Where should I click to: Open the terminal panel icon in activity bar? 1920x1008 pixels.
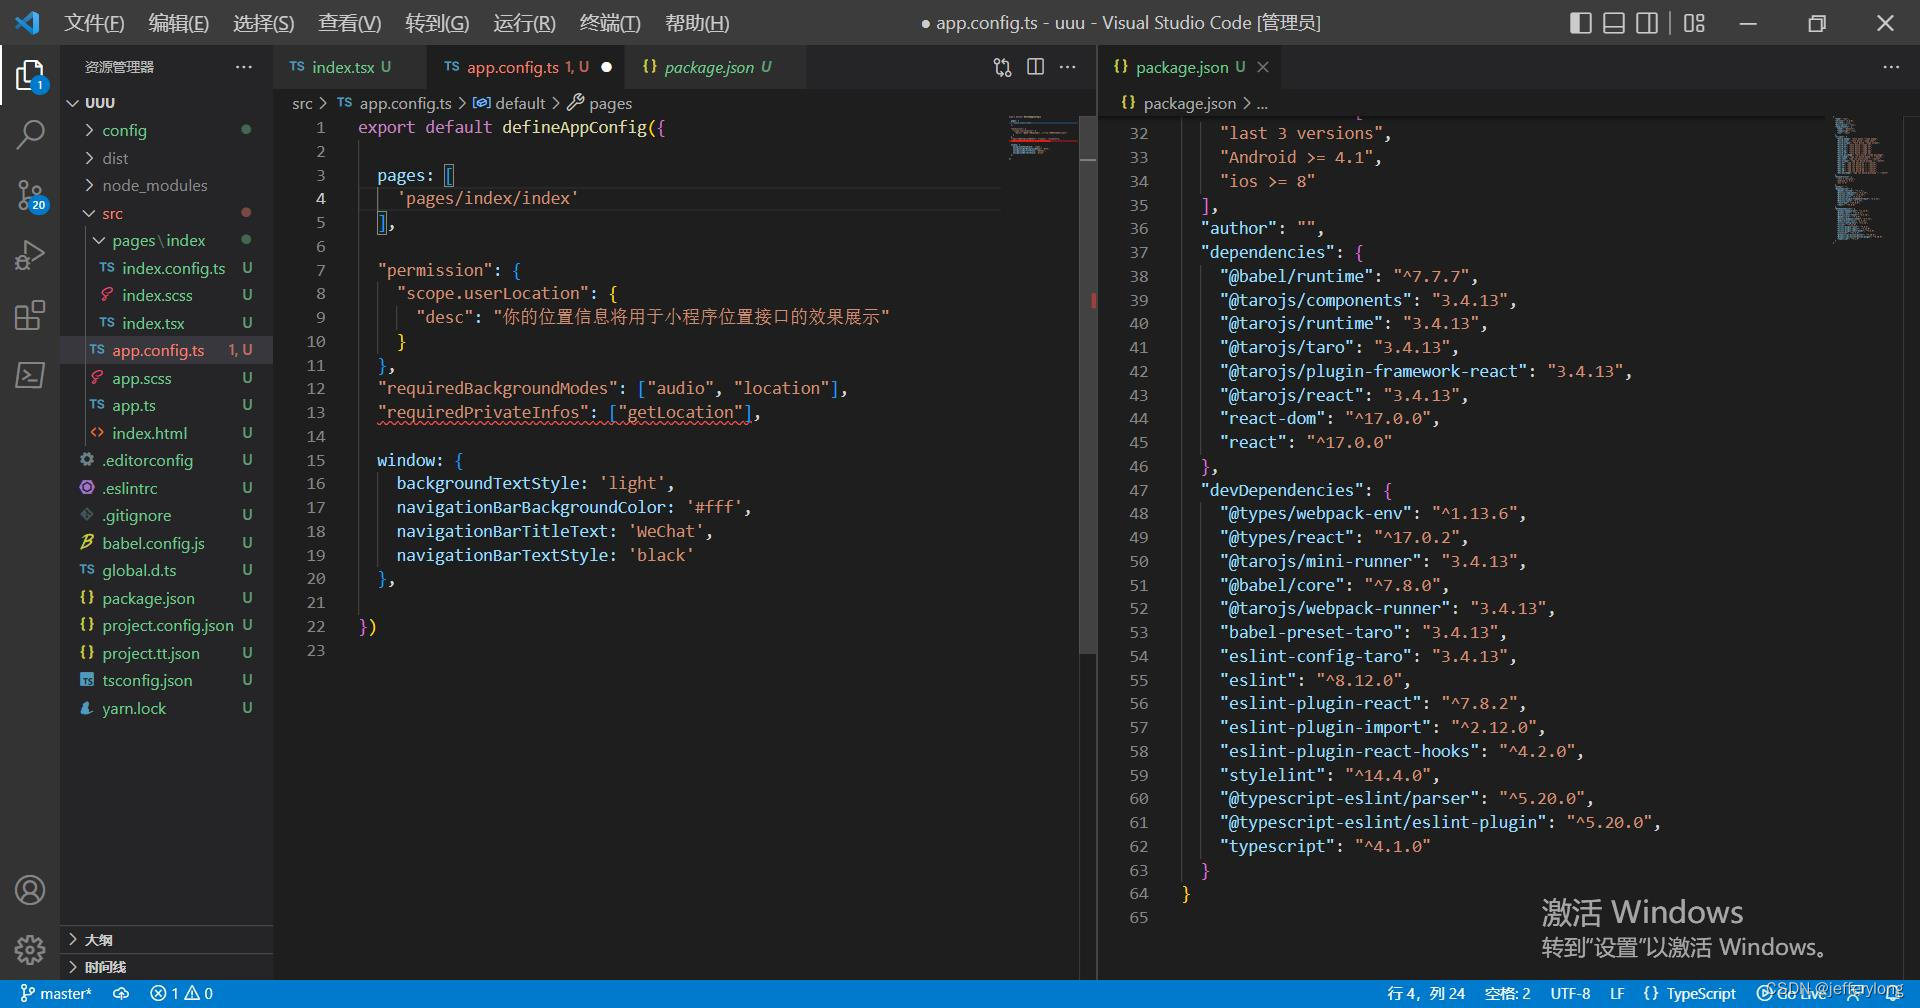pos(30,375)
